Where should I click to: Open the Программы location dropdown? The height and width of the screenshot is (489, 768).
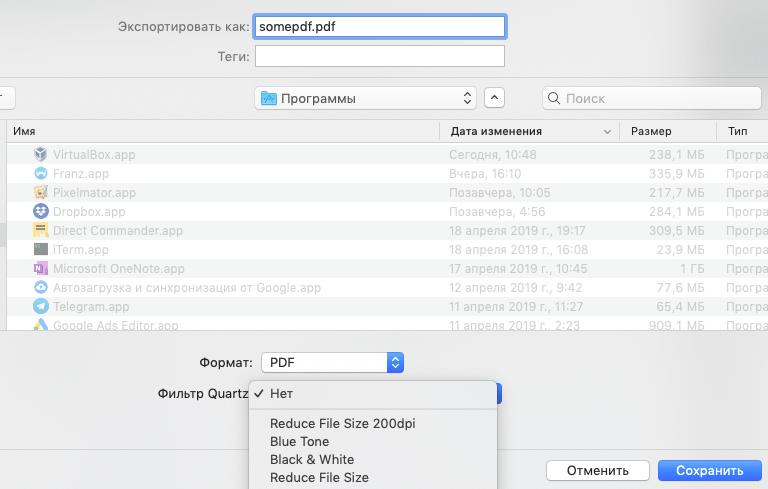[x=365, y=98]
